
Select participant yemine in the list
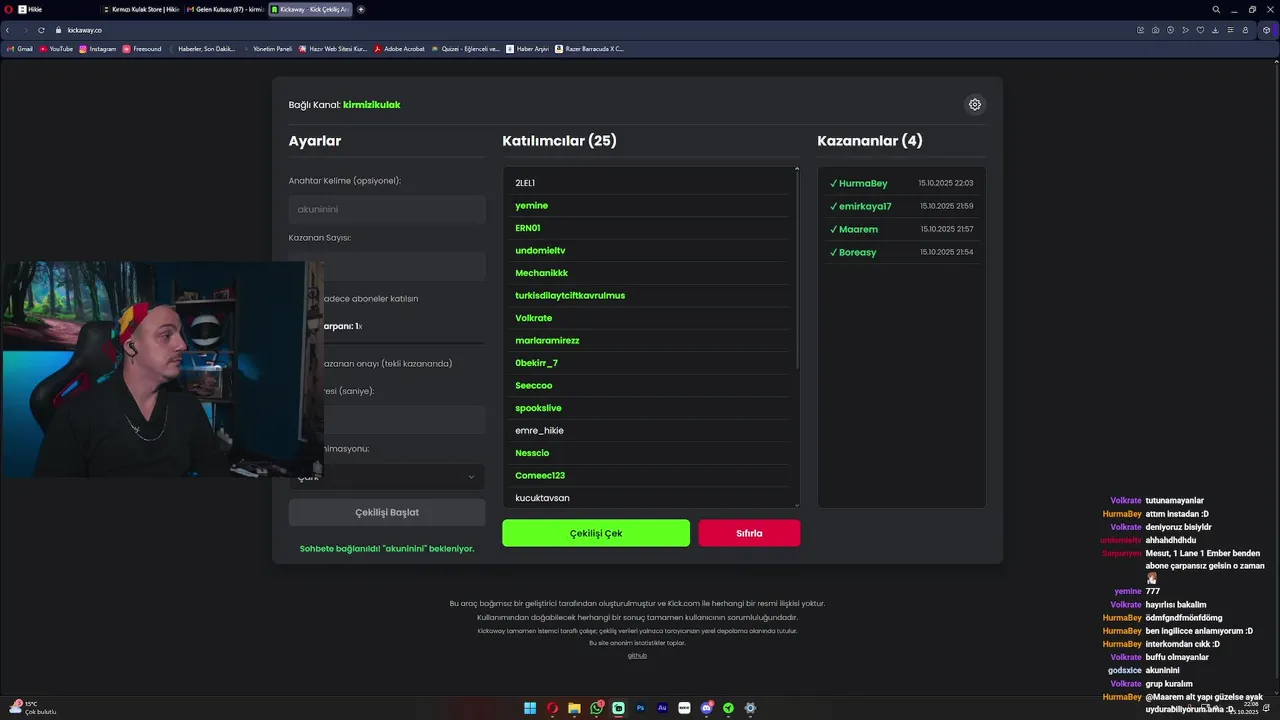click(x=650, y=205)
